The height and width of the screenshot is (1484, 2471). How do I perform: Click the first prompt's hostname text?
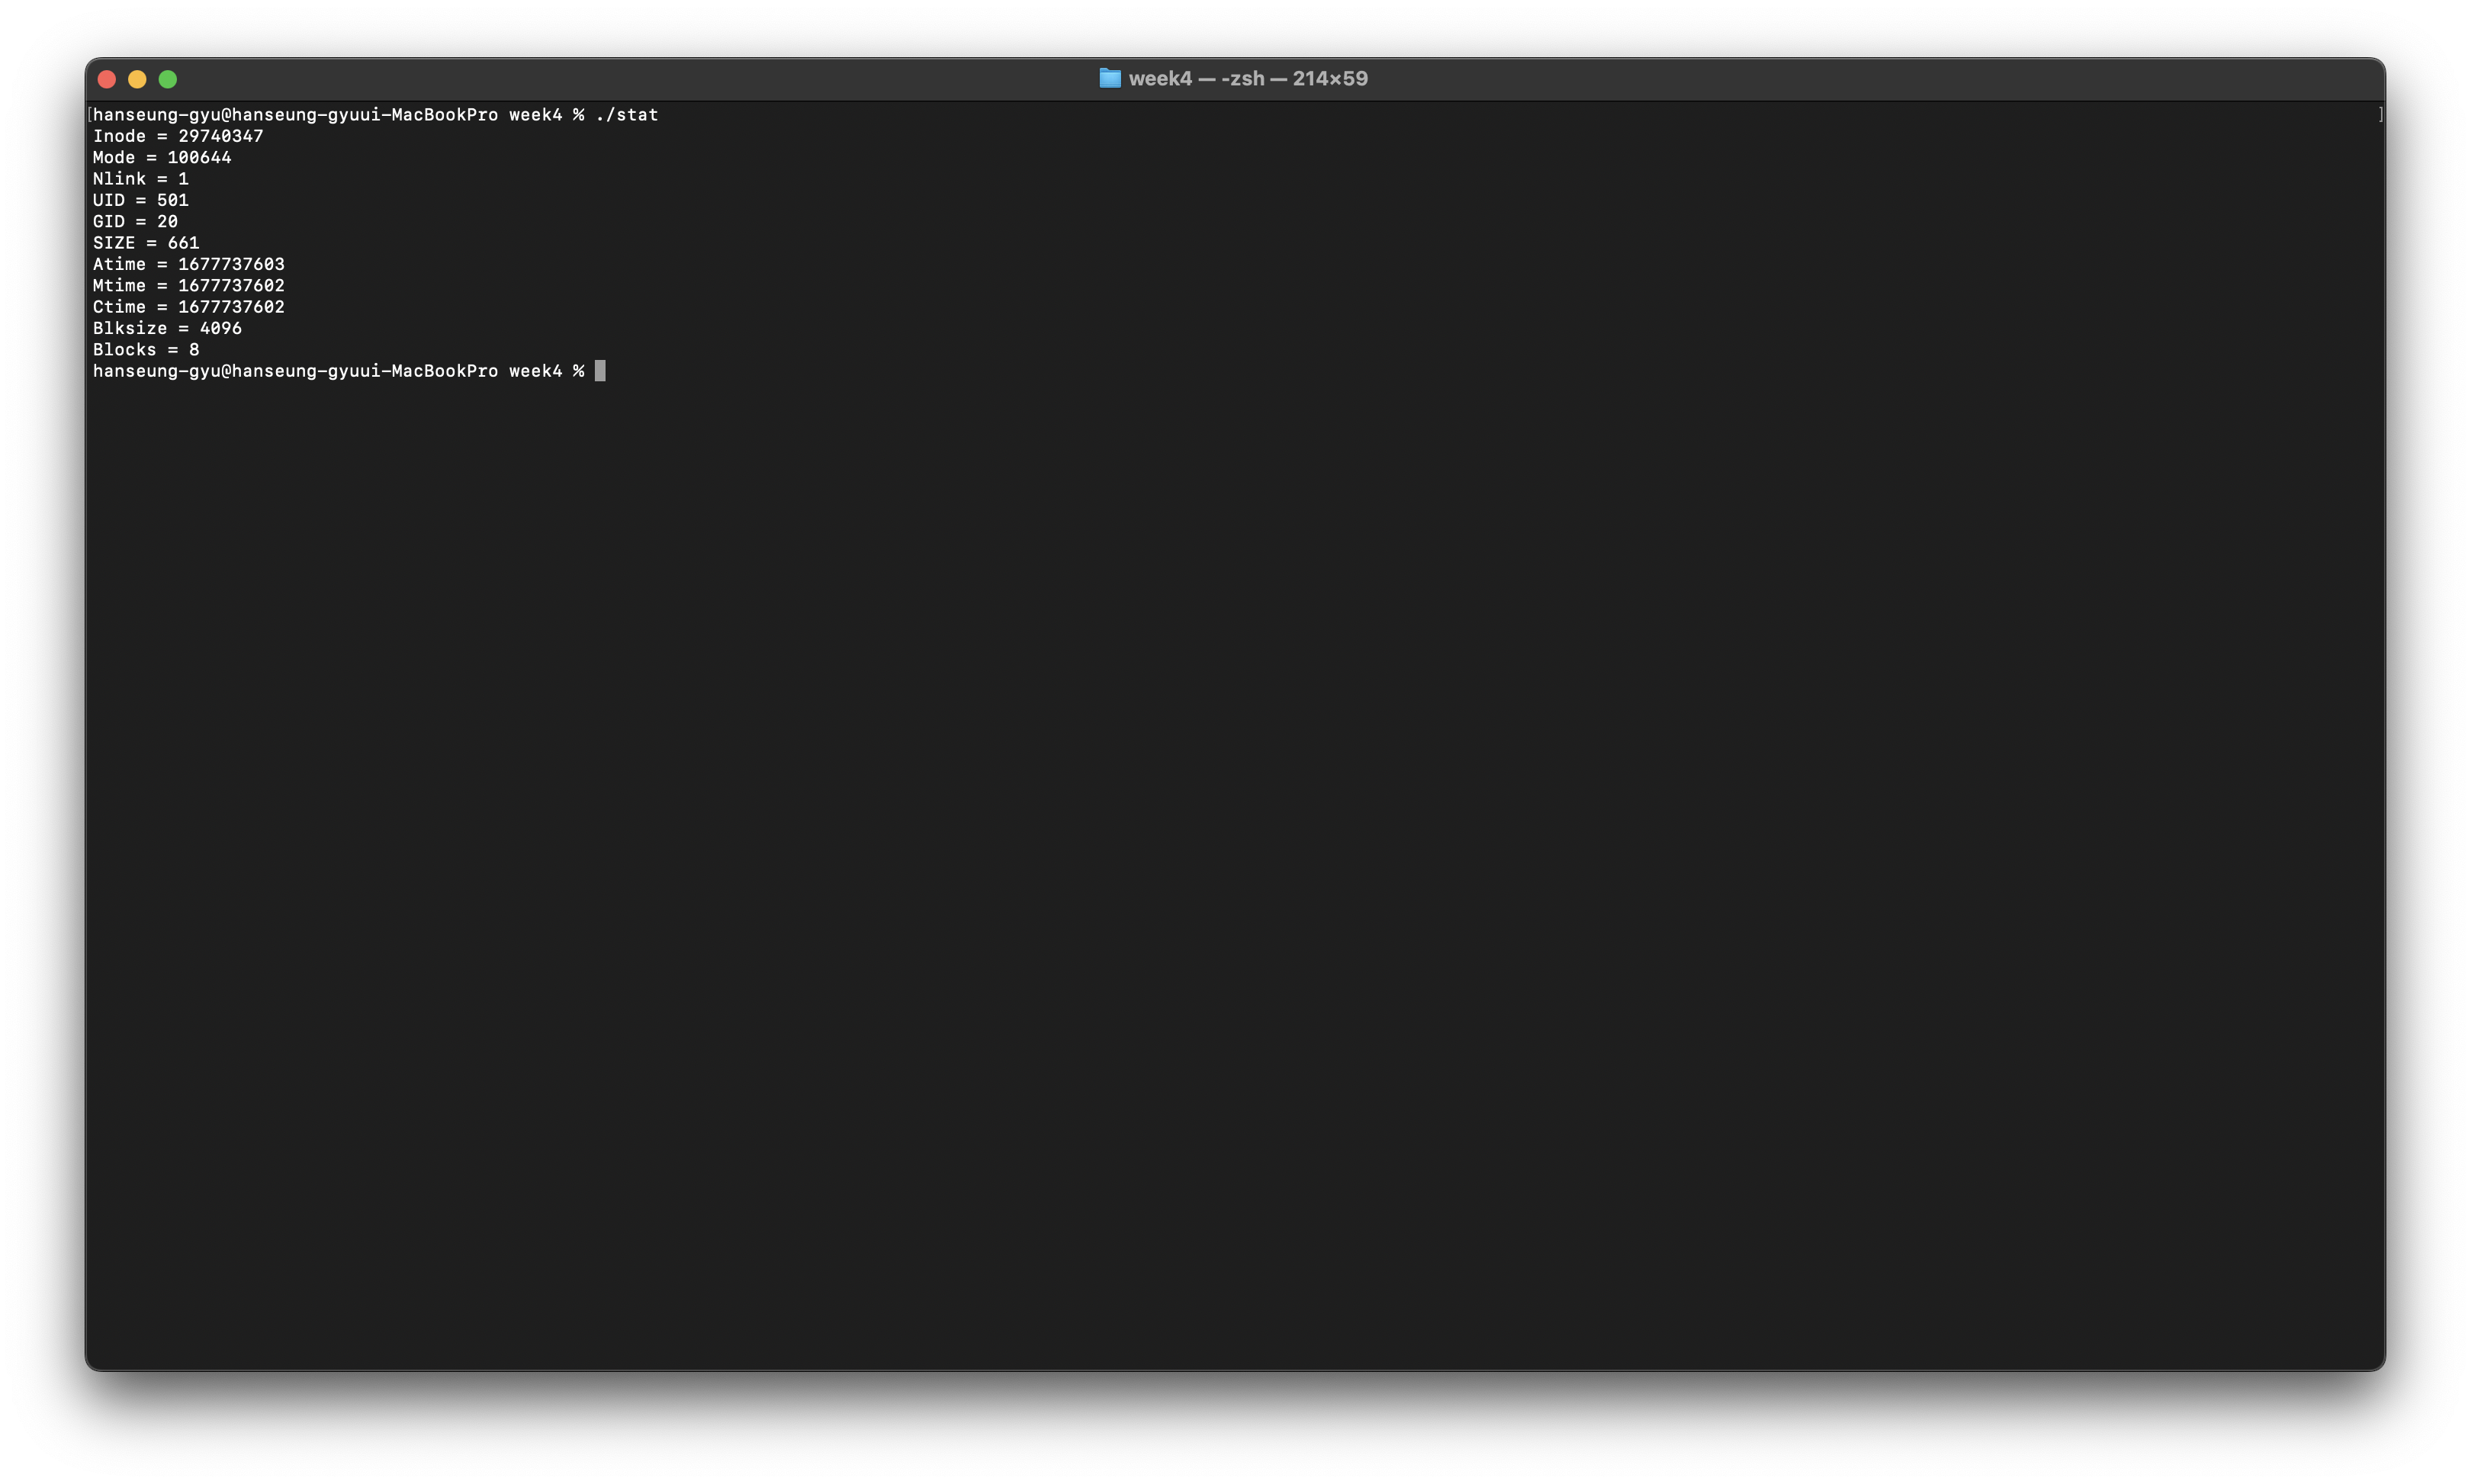[364, 115]
